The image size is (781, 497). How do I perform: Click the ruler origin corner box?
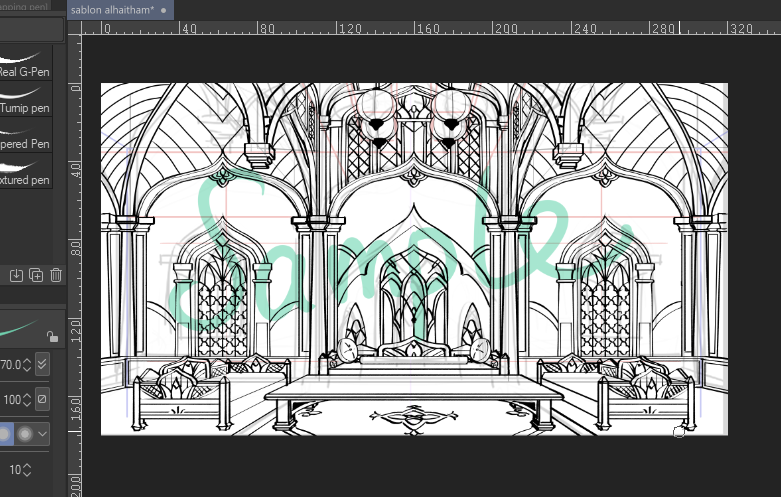[74, 28]
